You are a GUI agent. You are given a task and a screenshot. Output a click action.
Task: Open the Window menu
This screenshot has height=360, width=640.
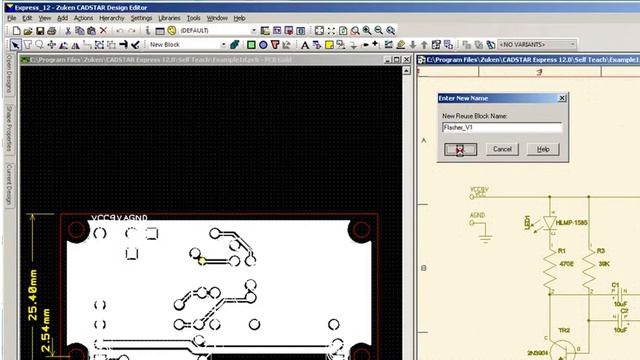coord(217,18)
